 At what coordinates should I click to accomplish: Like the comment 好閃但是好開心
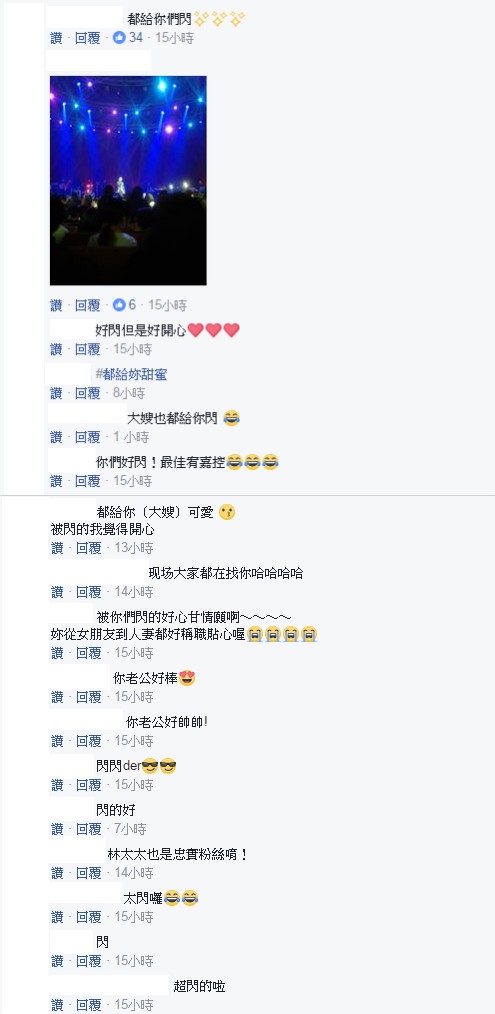(x=57, y=349)
